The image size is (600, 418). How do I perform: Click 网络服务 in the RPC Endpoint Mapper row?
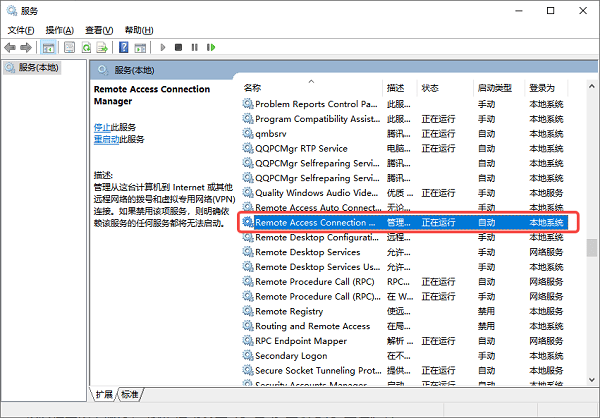[546, 341]
